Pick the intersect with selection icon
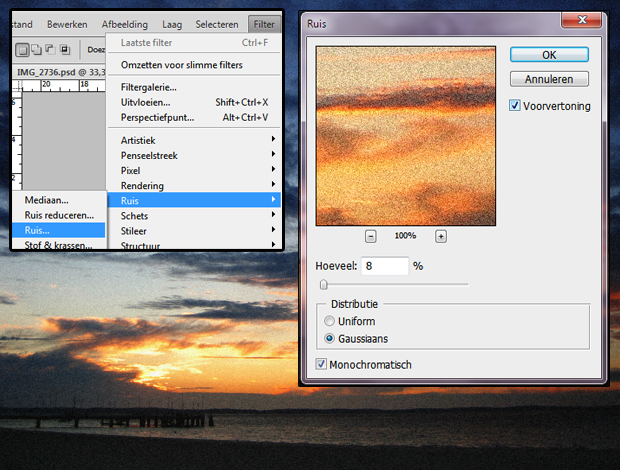 [x=64, y=49]
